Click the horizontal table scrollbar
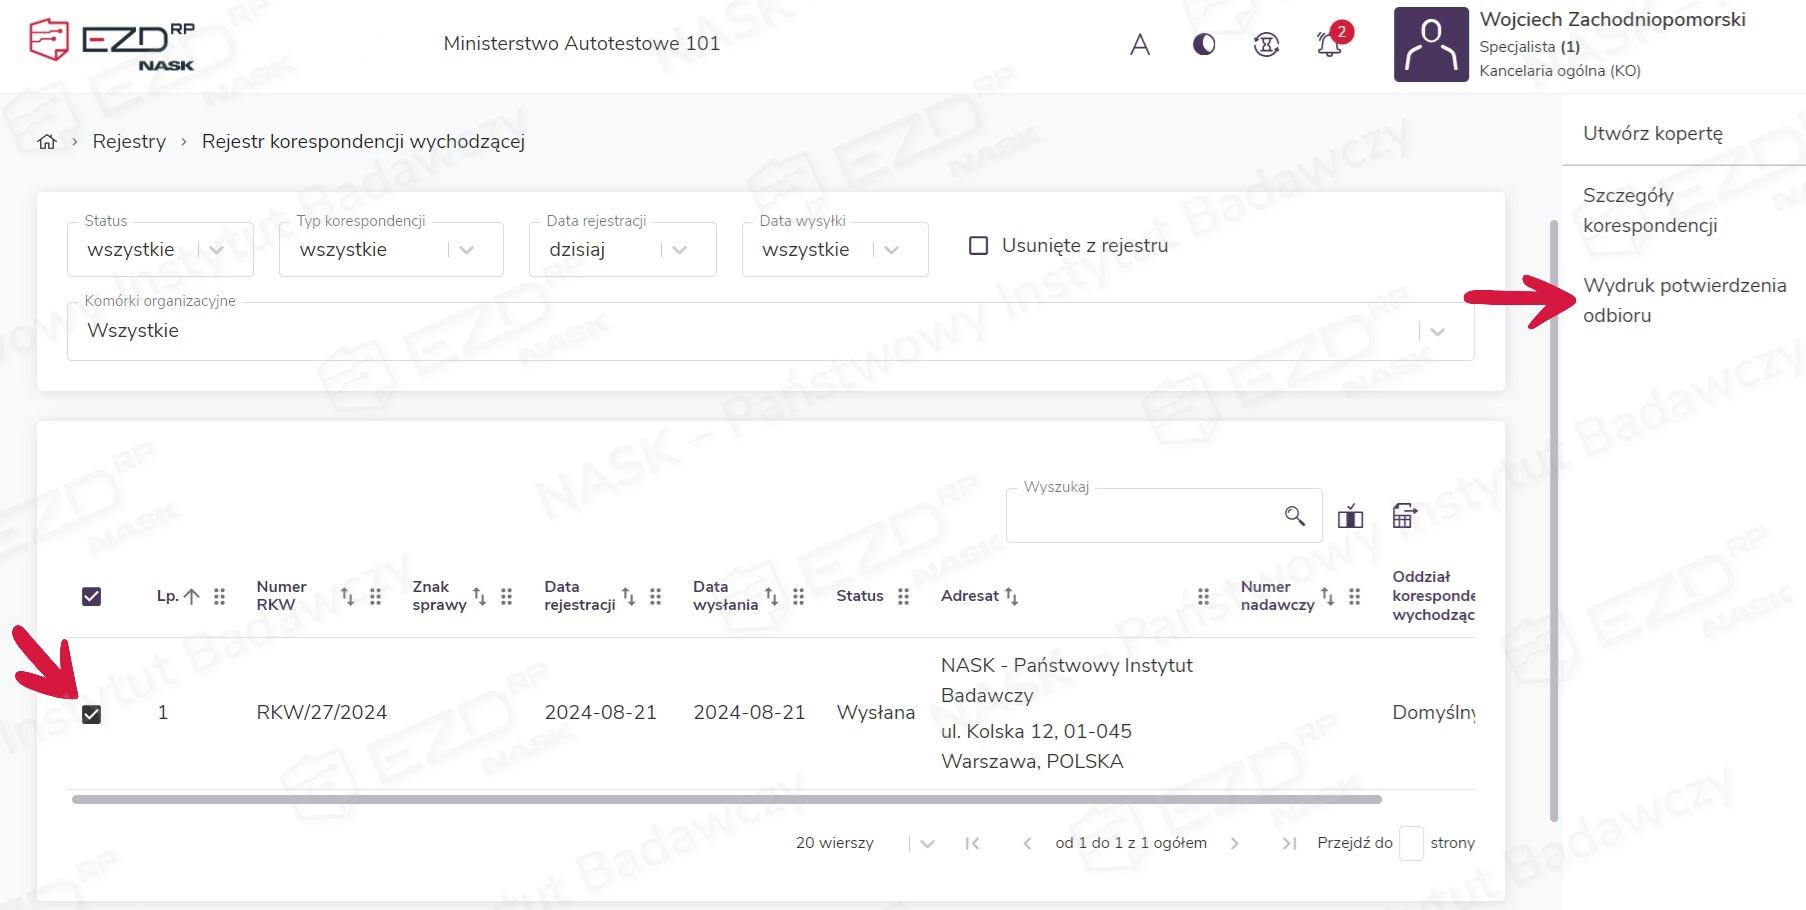This screenshot has height=910, width=1806. tap(726, 800)
